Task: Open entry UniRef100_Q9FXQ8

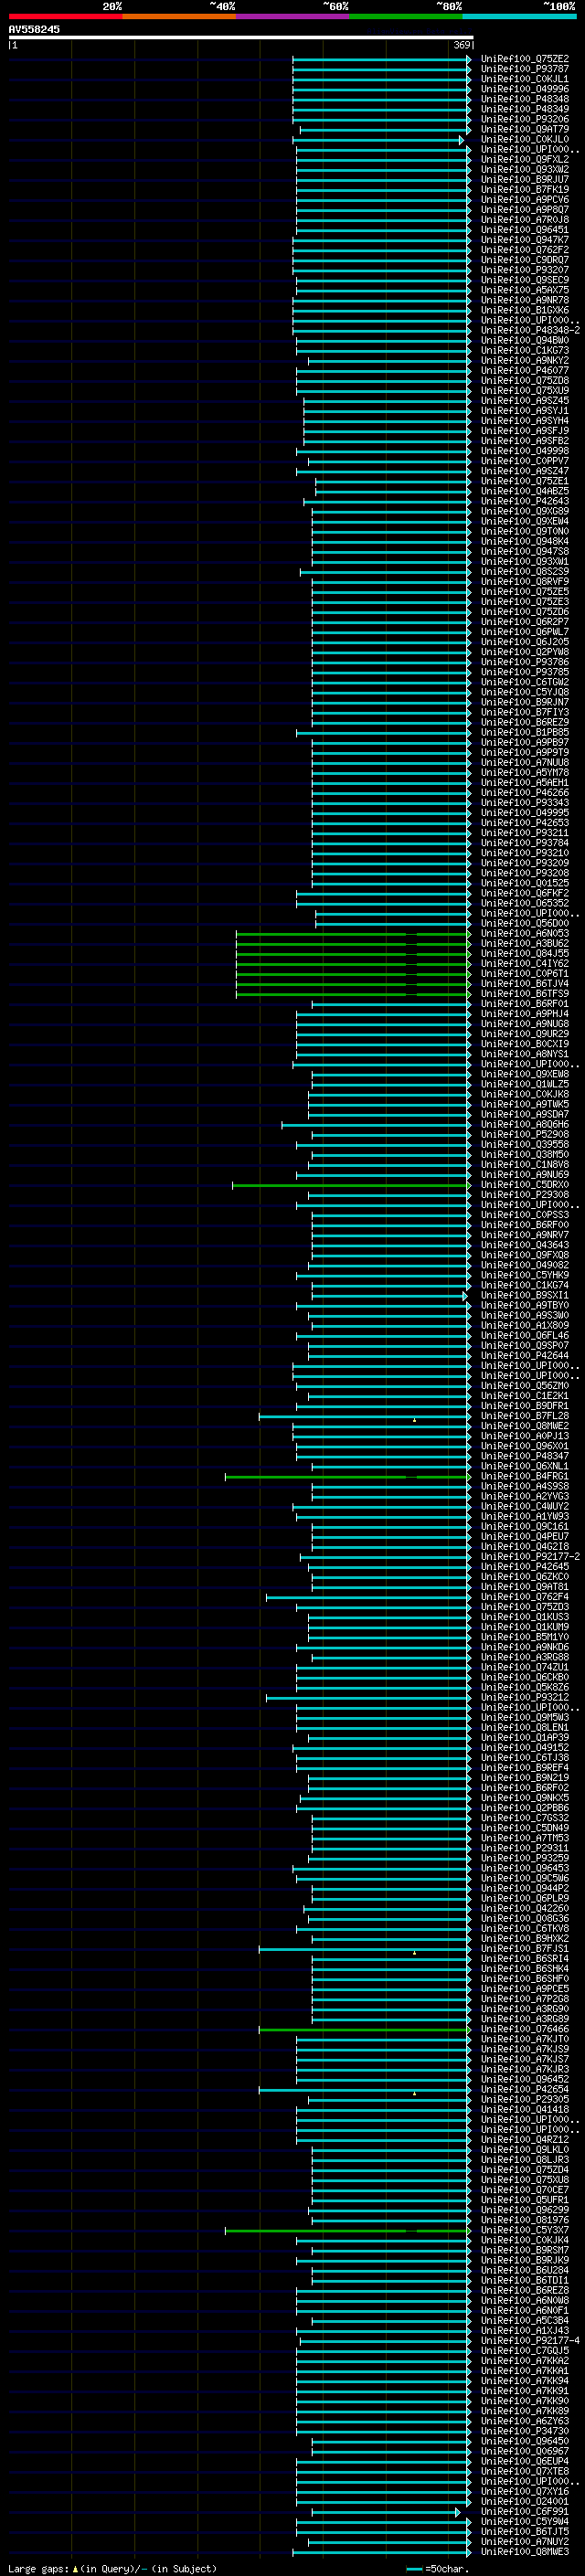Action: tap(525, 1254)
